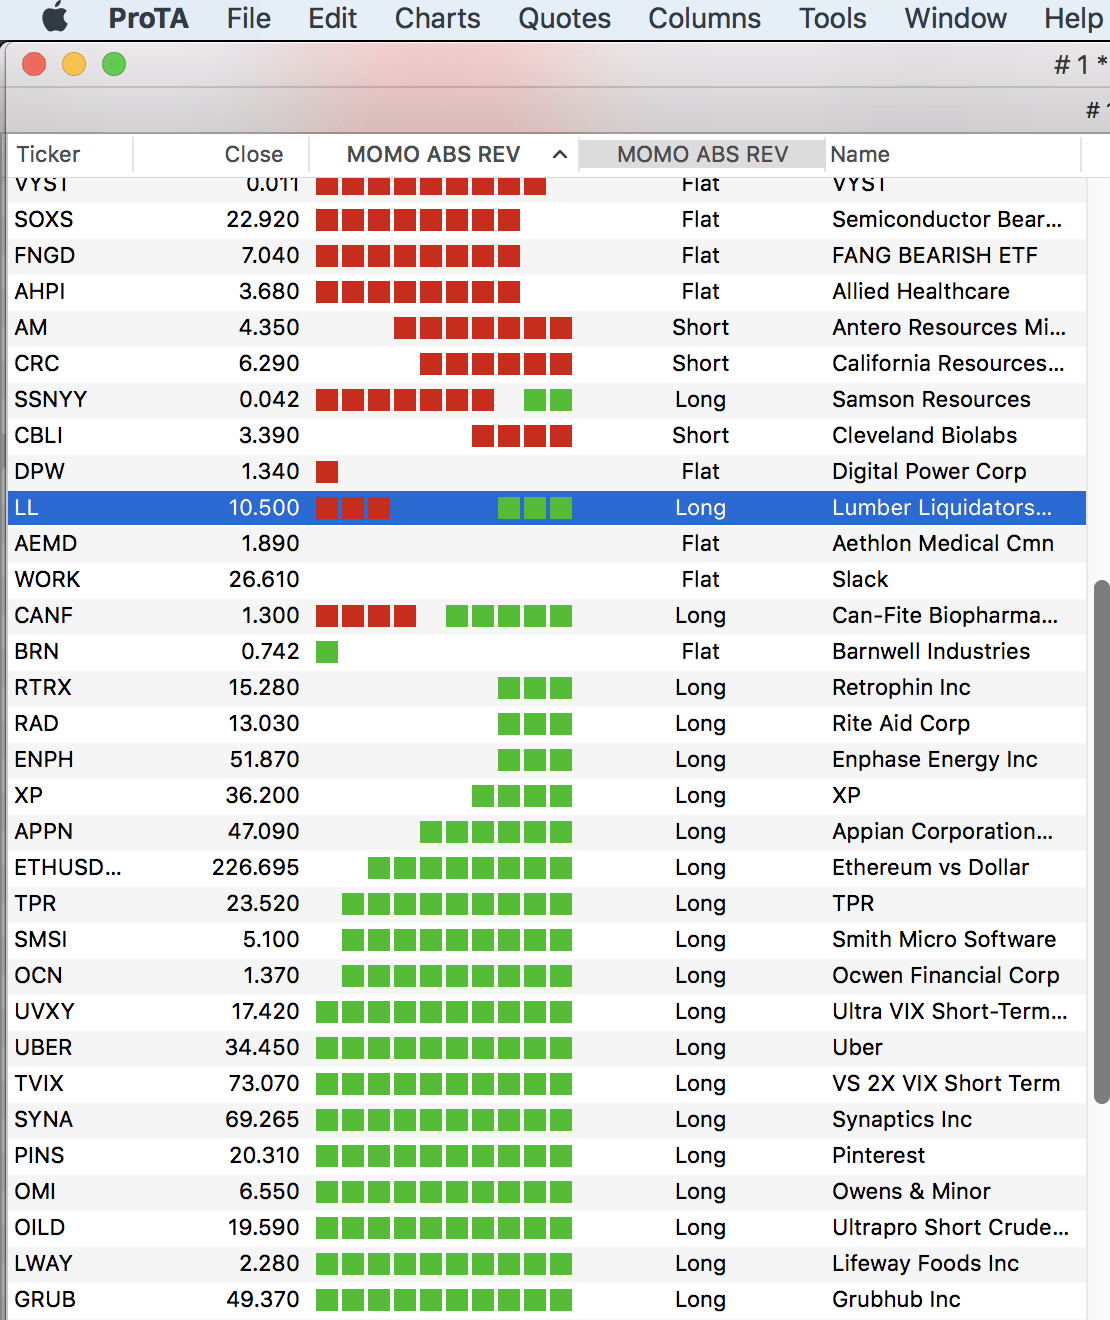Click Ethereum vs Dollar name
Screen dimensions: 1110x1320
click(931, 868)
